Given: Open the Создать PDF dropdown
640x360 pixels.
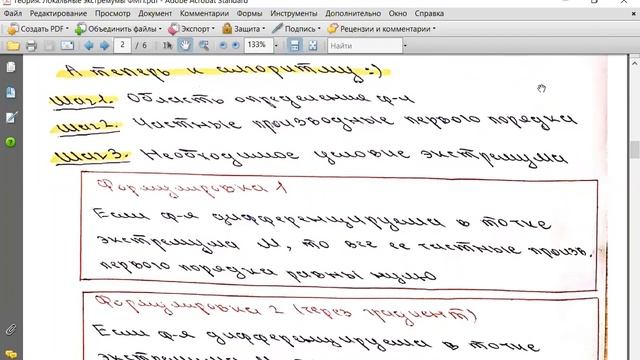Looking at the screenshot, I should coord(38,29).
